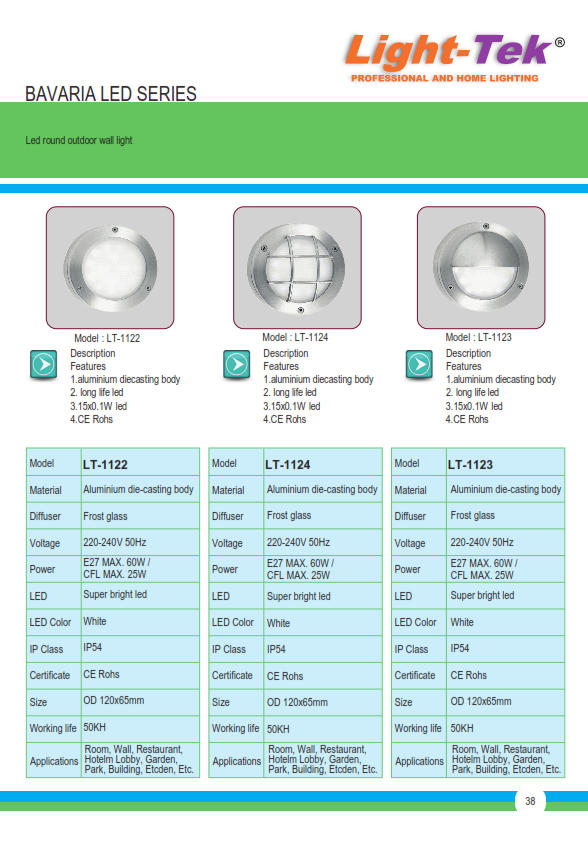Screen dimensions: 588x842
Task: Click the 'Model : LT-1123' caption
Action: 478,337
